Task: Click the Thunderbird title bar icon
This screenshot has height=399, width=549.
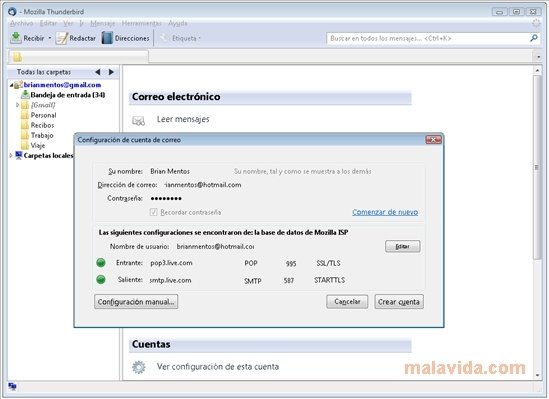Action: click(x=12, y=12)
